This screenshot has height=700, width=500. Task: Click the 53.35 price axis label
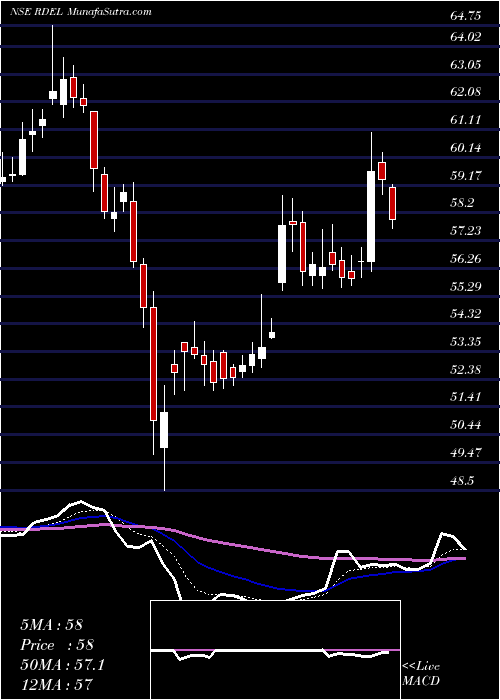[466, 342]
